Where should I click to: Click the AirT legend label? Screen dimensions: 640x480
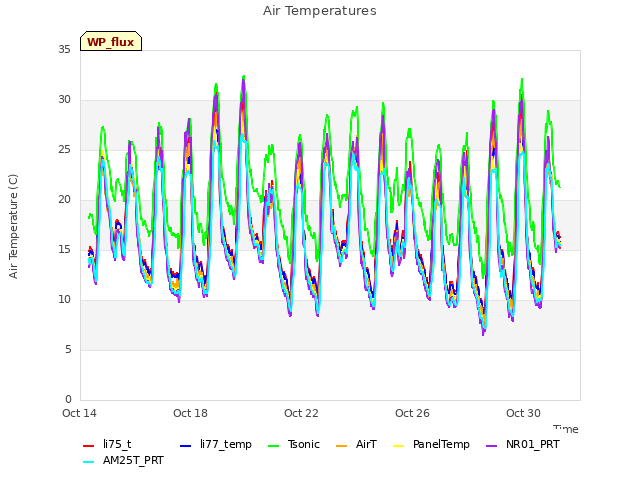[366, 444]
